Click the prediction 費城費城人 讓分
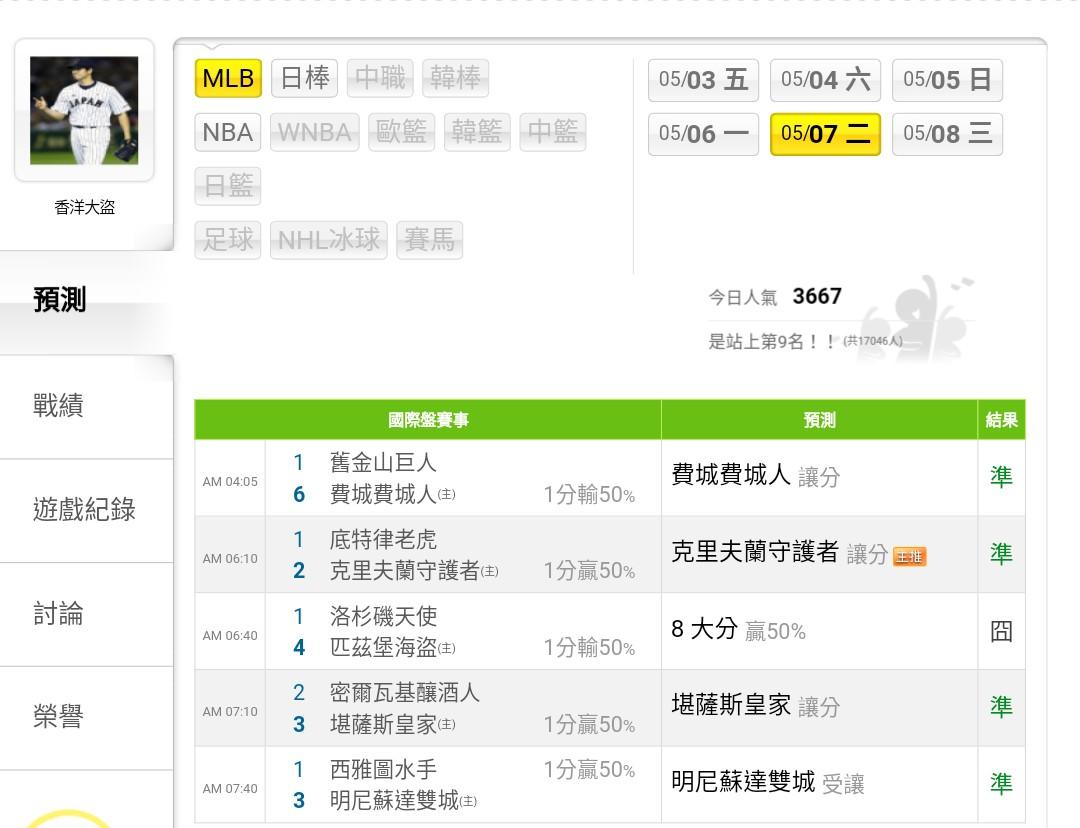Image resolution: width=1080 pixels, height=828 pixels. [756, 476]
